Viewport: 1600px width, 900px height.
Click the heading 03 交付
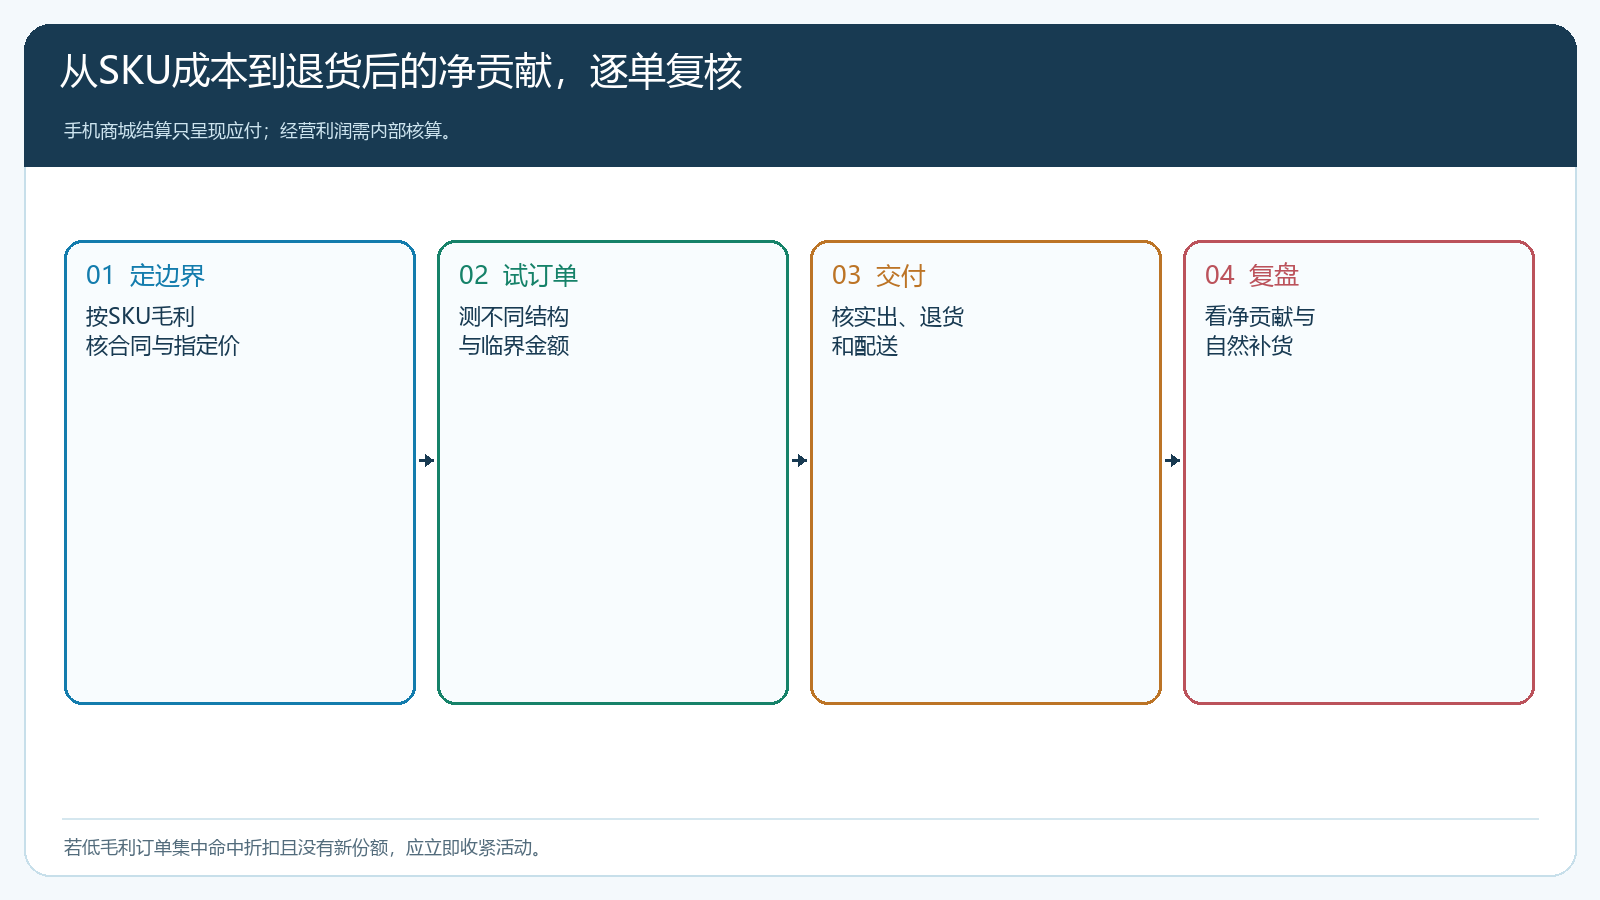879,275
